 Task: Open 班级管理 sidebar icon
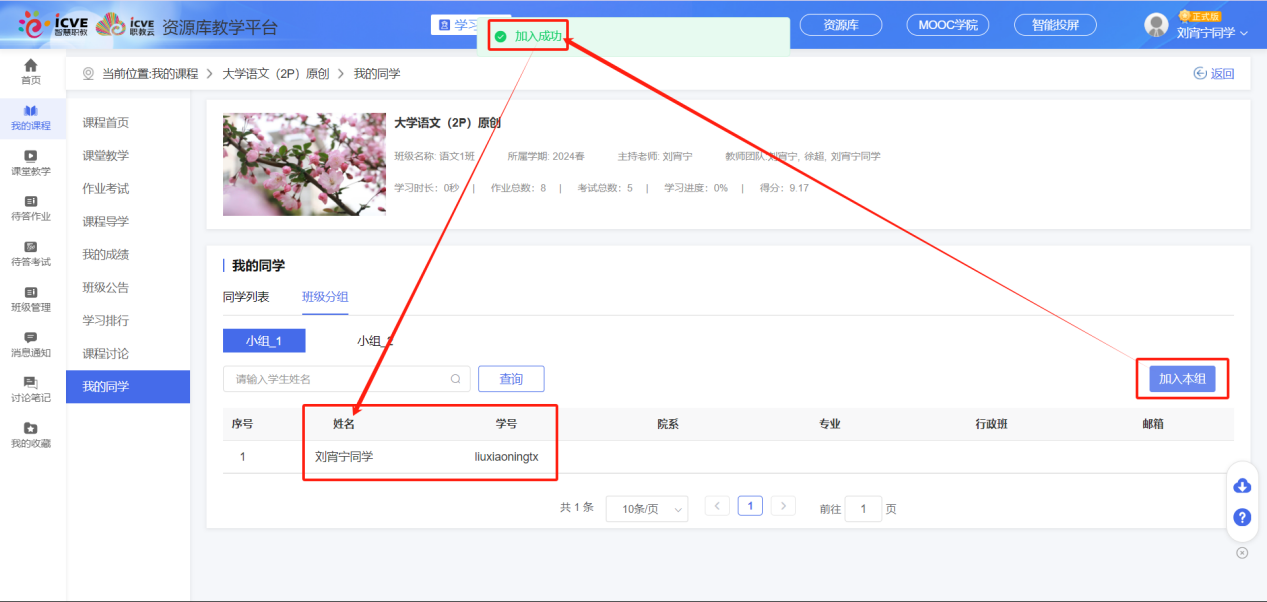pos(31,298)
